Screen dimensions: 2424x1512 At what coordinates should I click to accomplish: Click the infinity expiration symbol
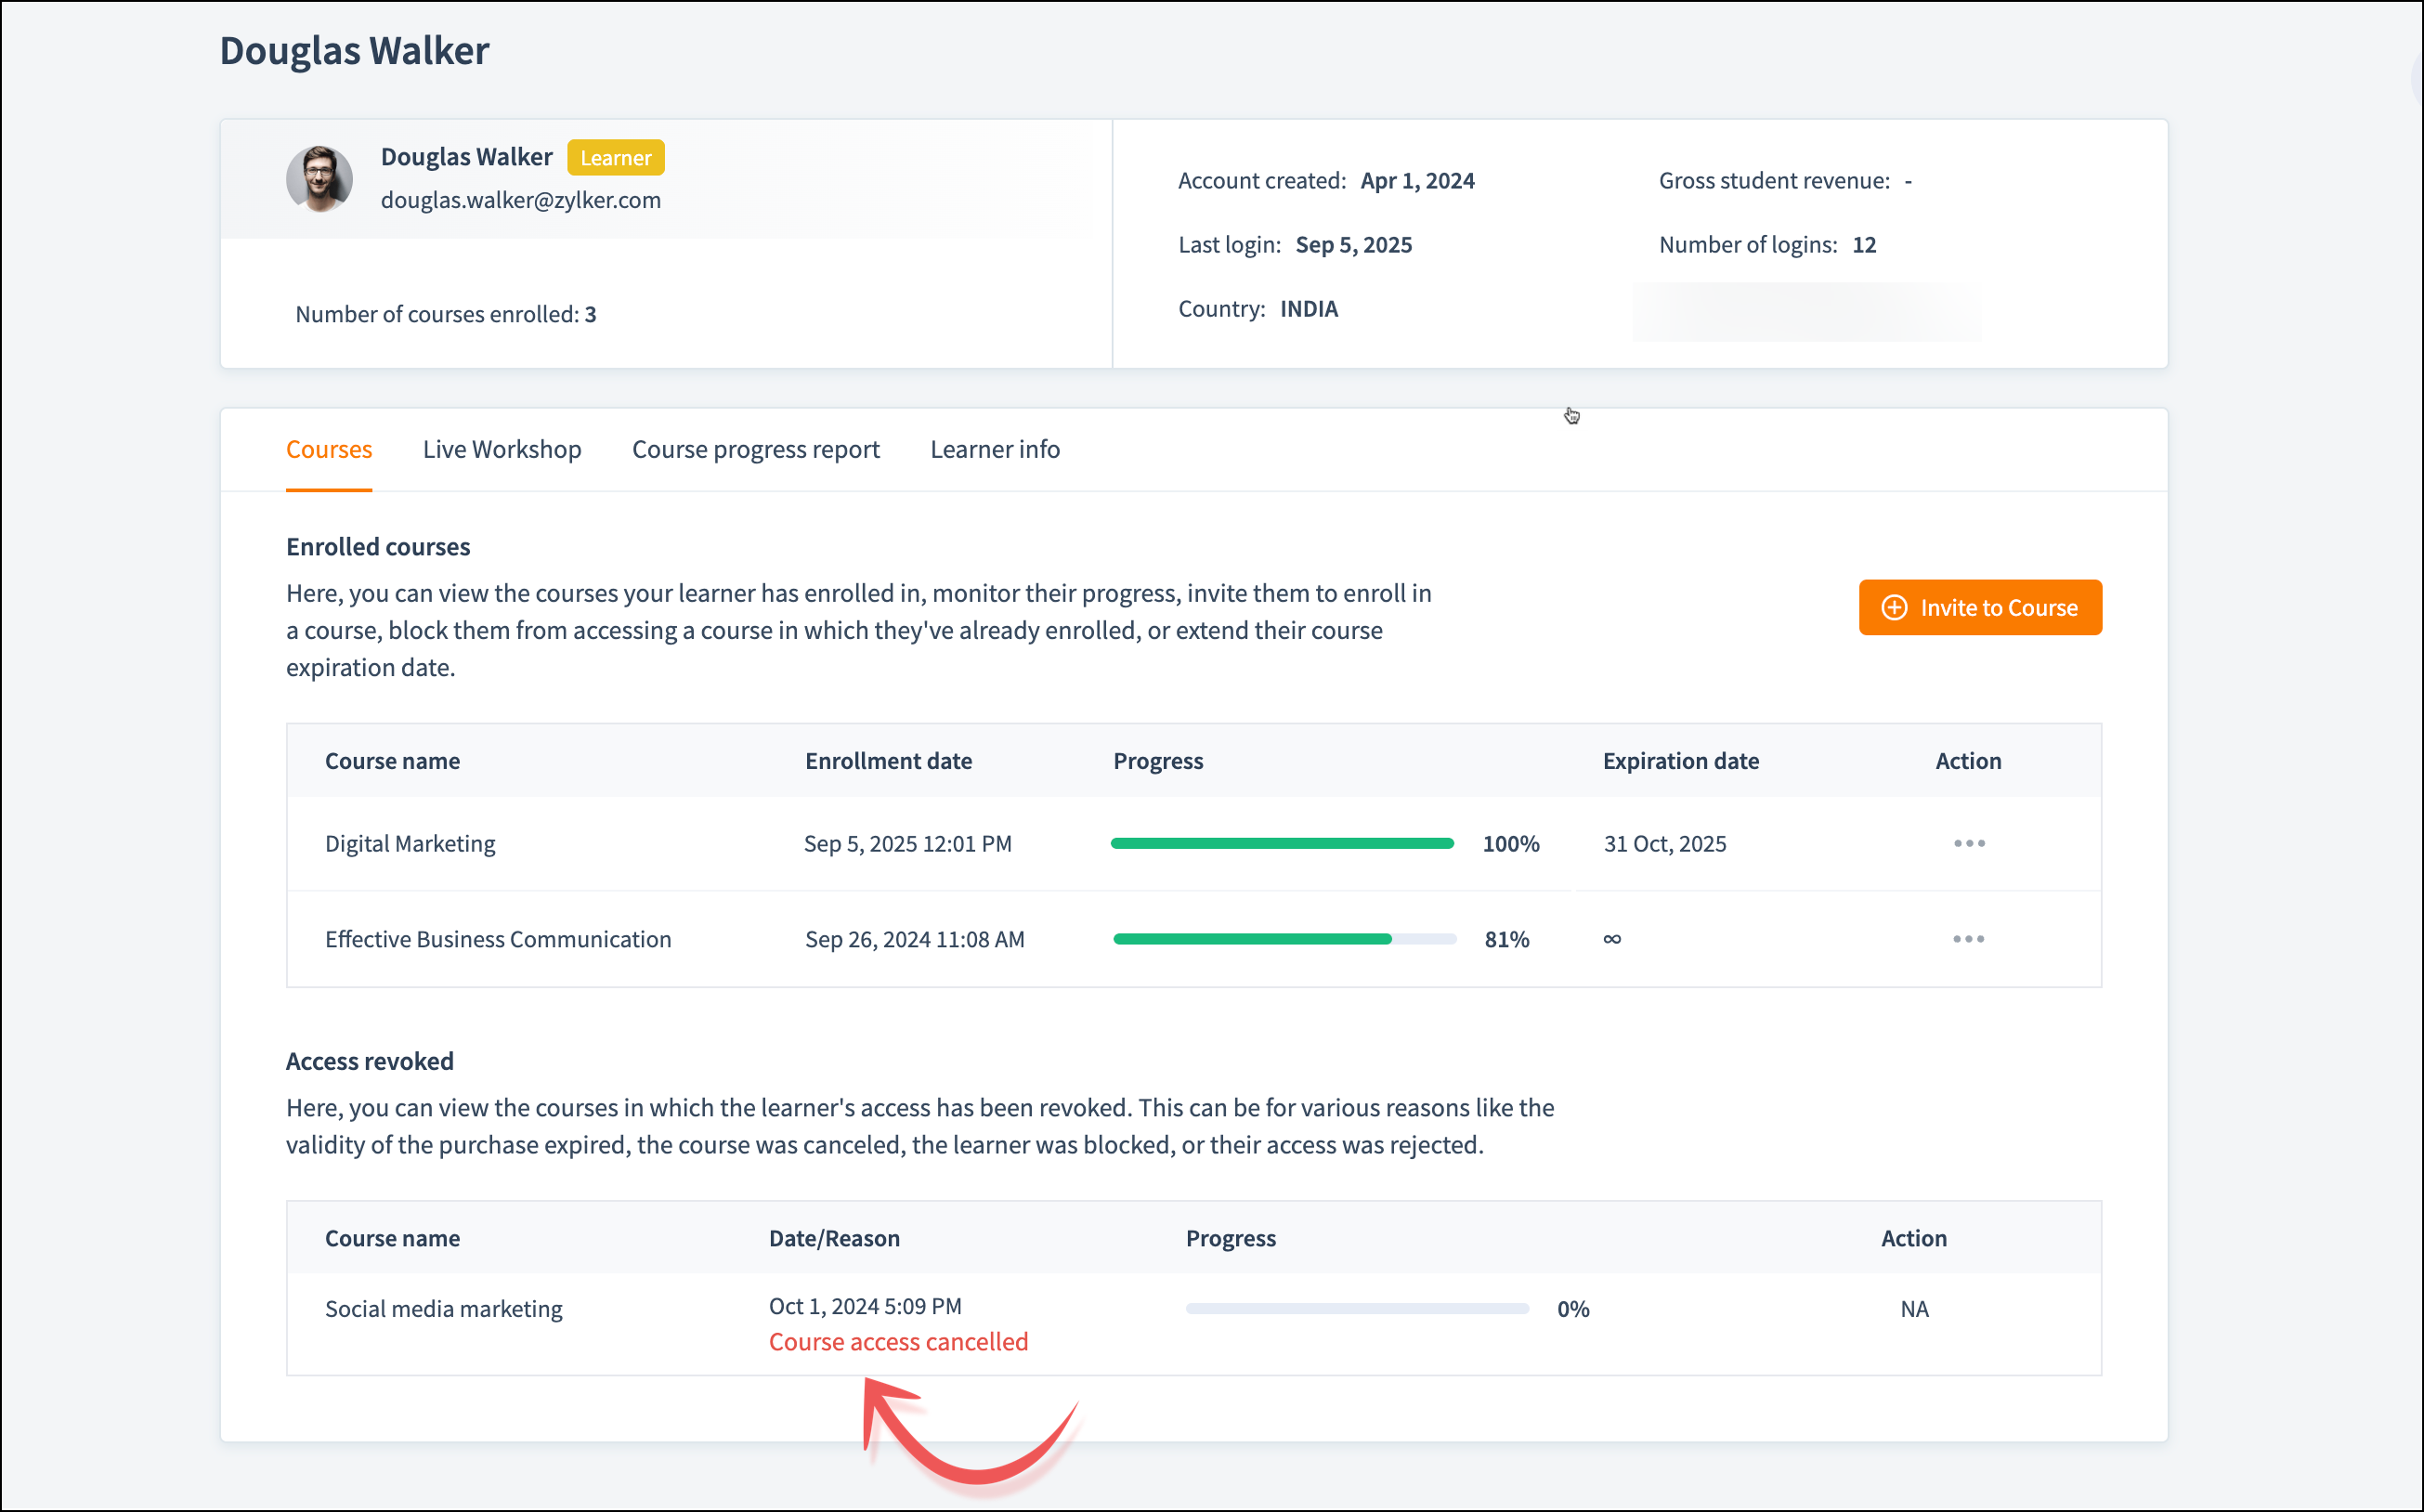pyautogui.click(x=1611, y=939)
